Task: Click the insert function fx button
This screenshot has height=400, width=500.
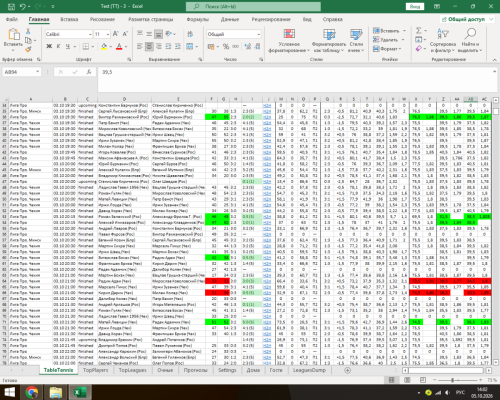Action: click(x=89, y=72)
